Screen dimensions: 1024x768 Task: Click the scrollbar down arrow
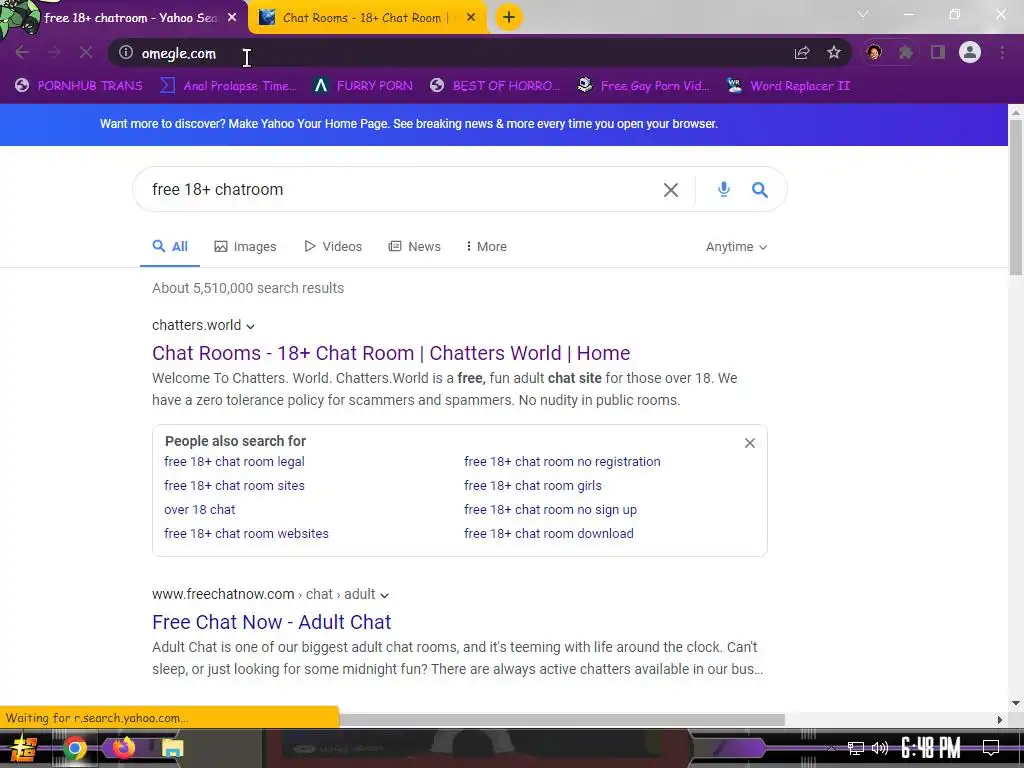click(x=1016, y=703)
